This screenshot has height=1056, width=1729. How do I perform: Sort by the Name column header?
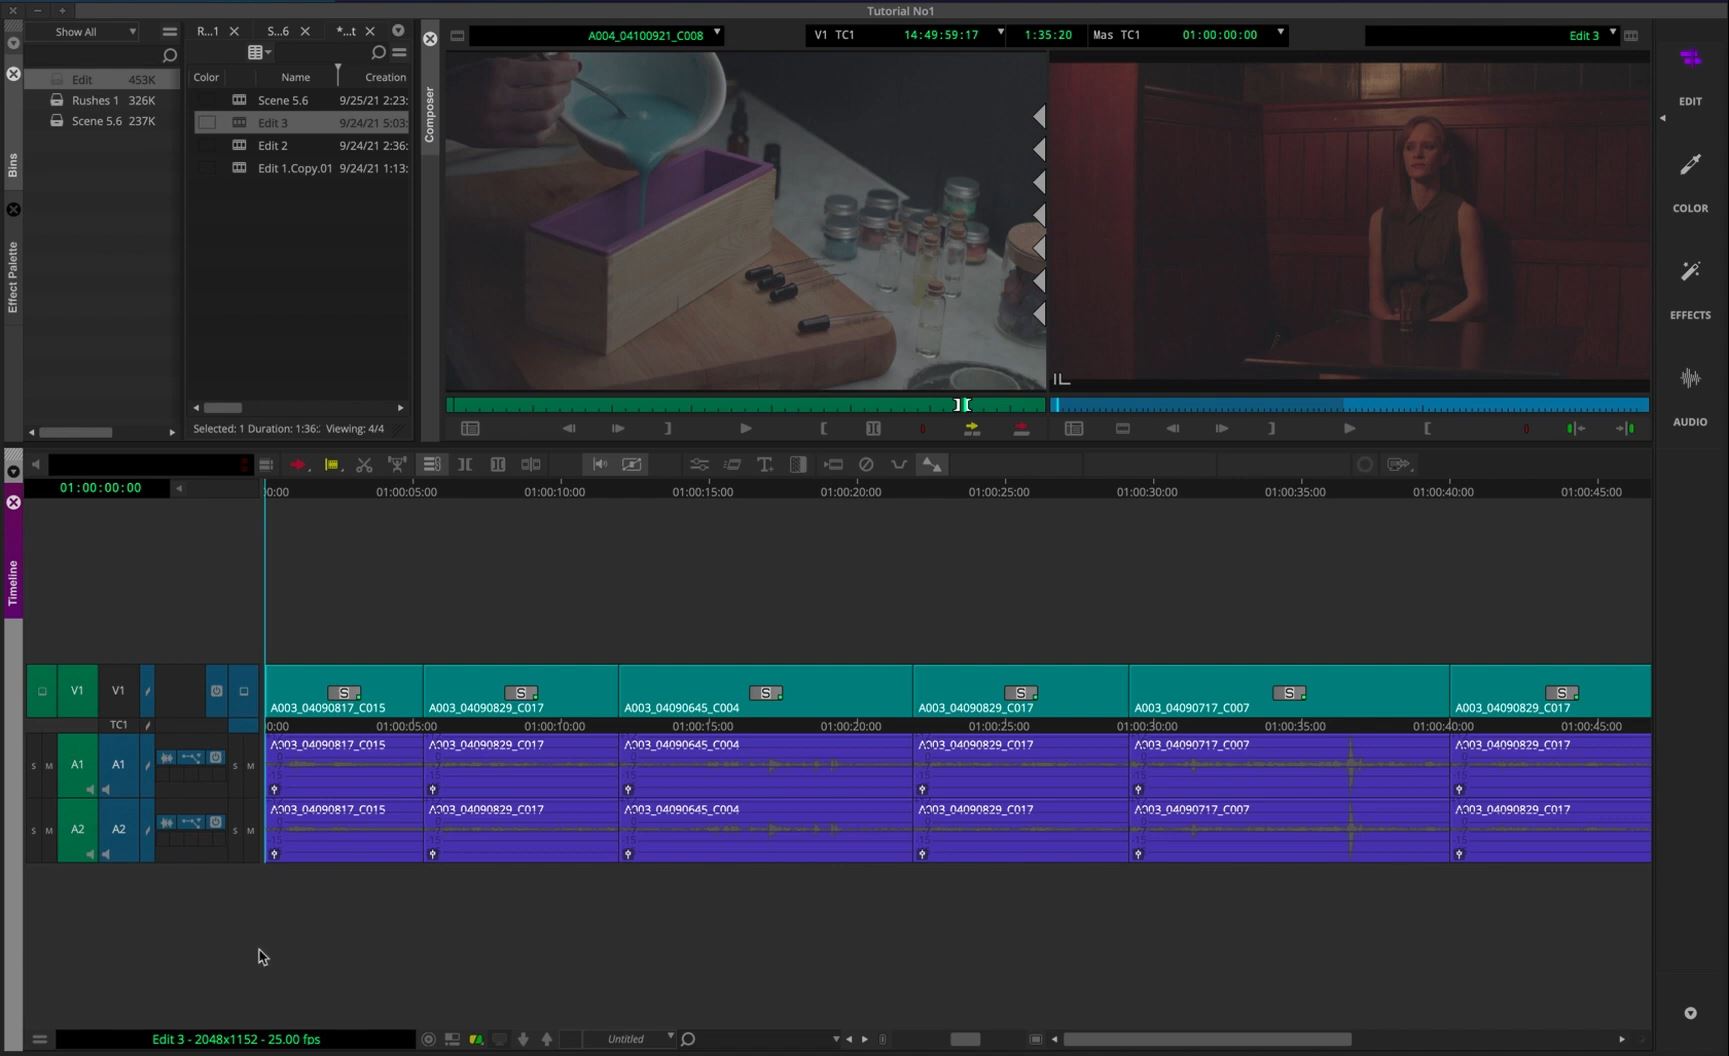coord(295,77)
